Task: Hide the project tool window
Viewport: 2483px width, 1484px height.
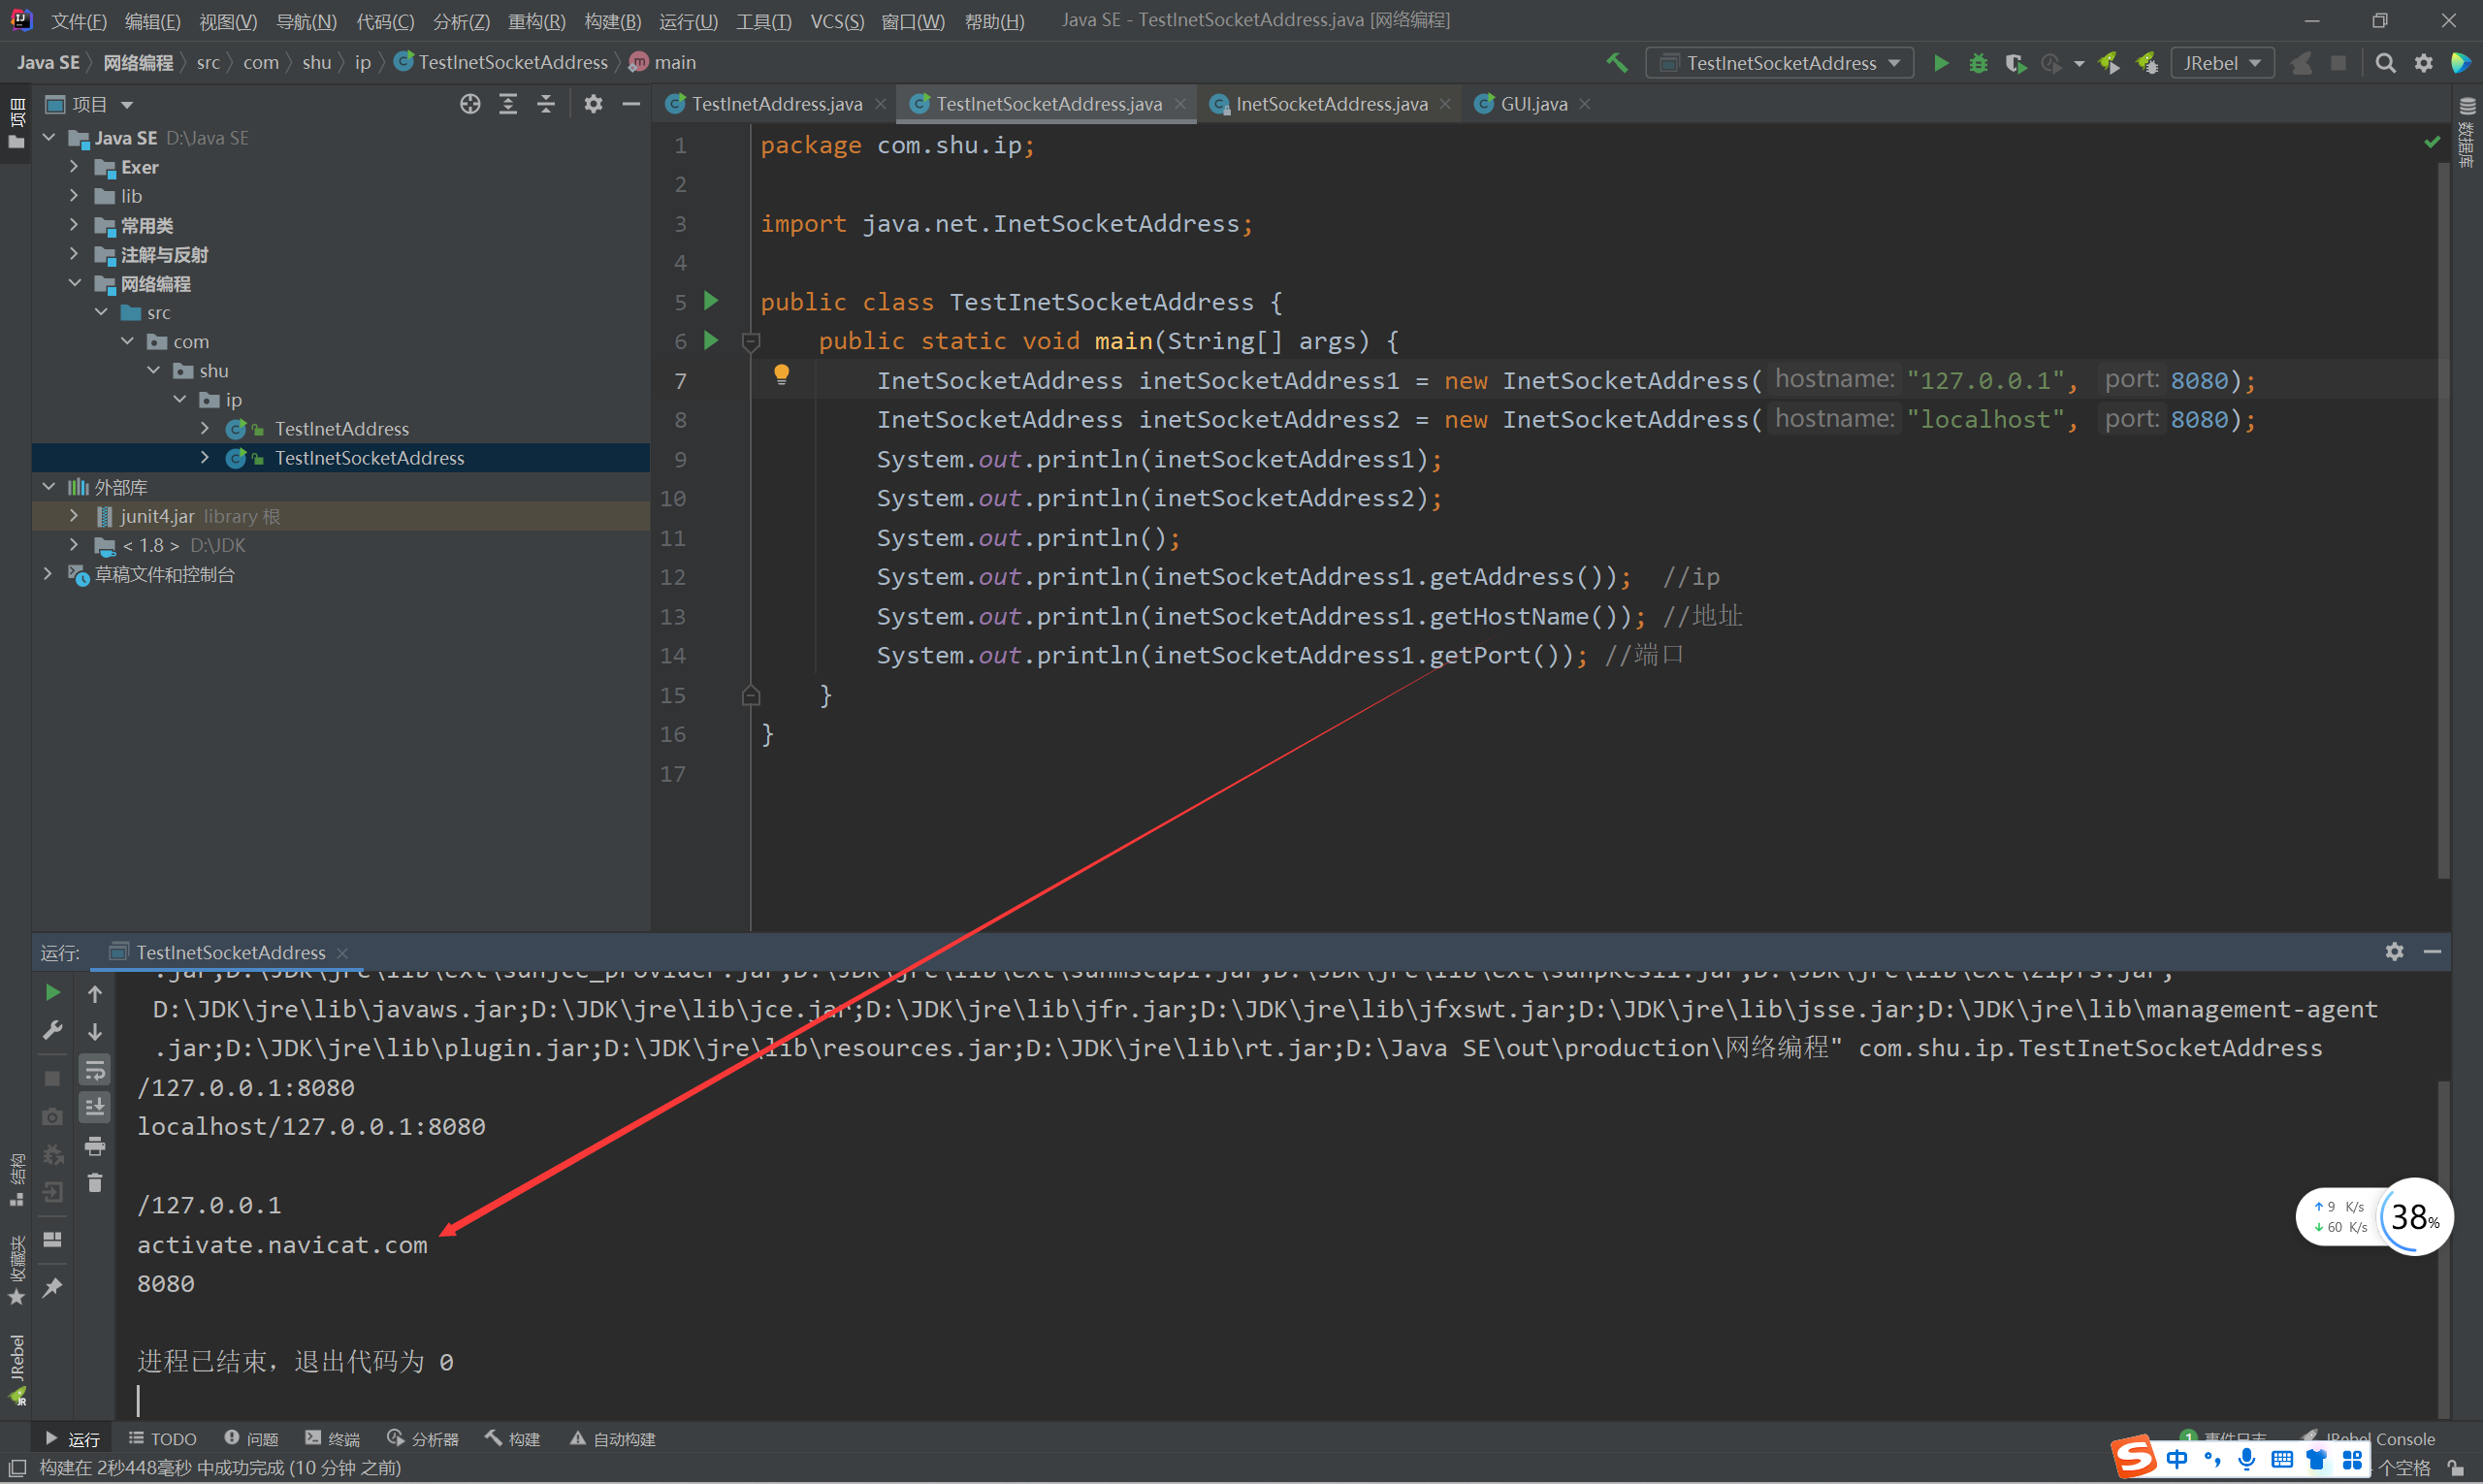Action: (x=631, y=104)
